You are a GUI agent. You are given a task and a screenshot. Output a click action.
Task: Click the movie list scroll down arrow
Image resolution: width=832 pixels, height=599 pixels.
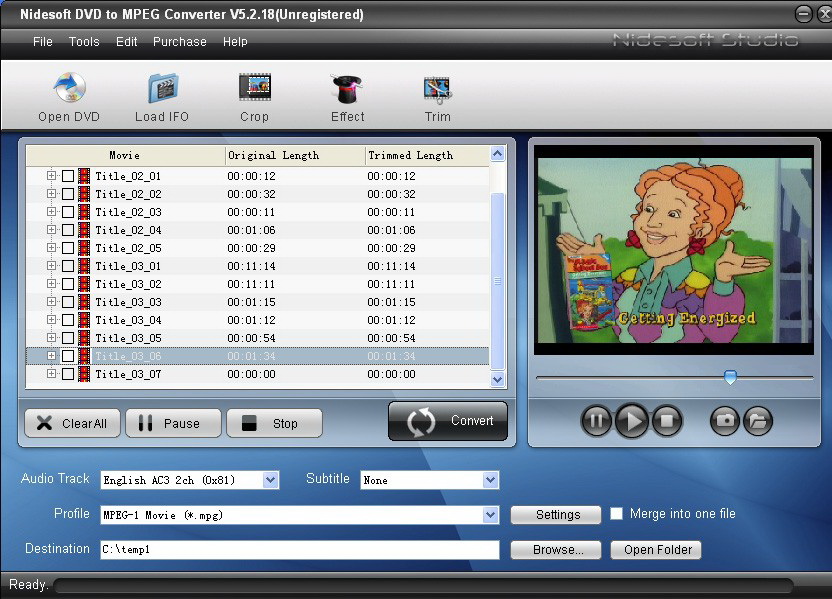497,379
